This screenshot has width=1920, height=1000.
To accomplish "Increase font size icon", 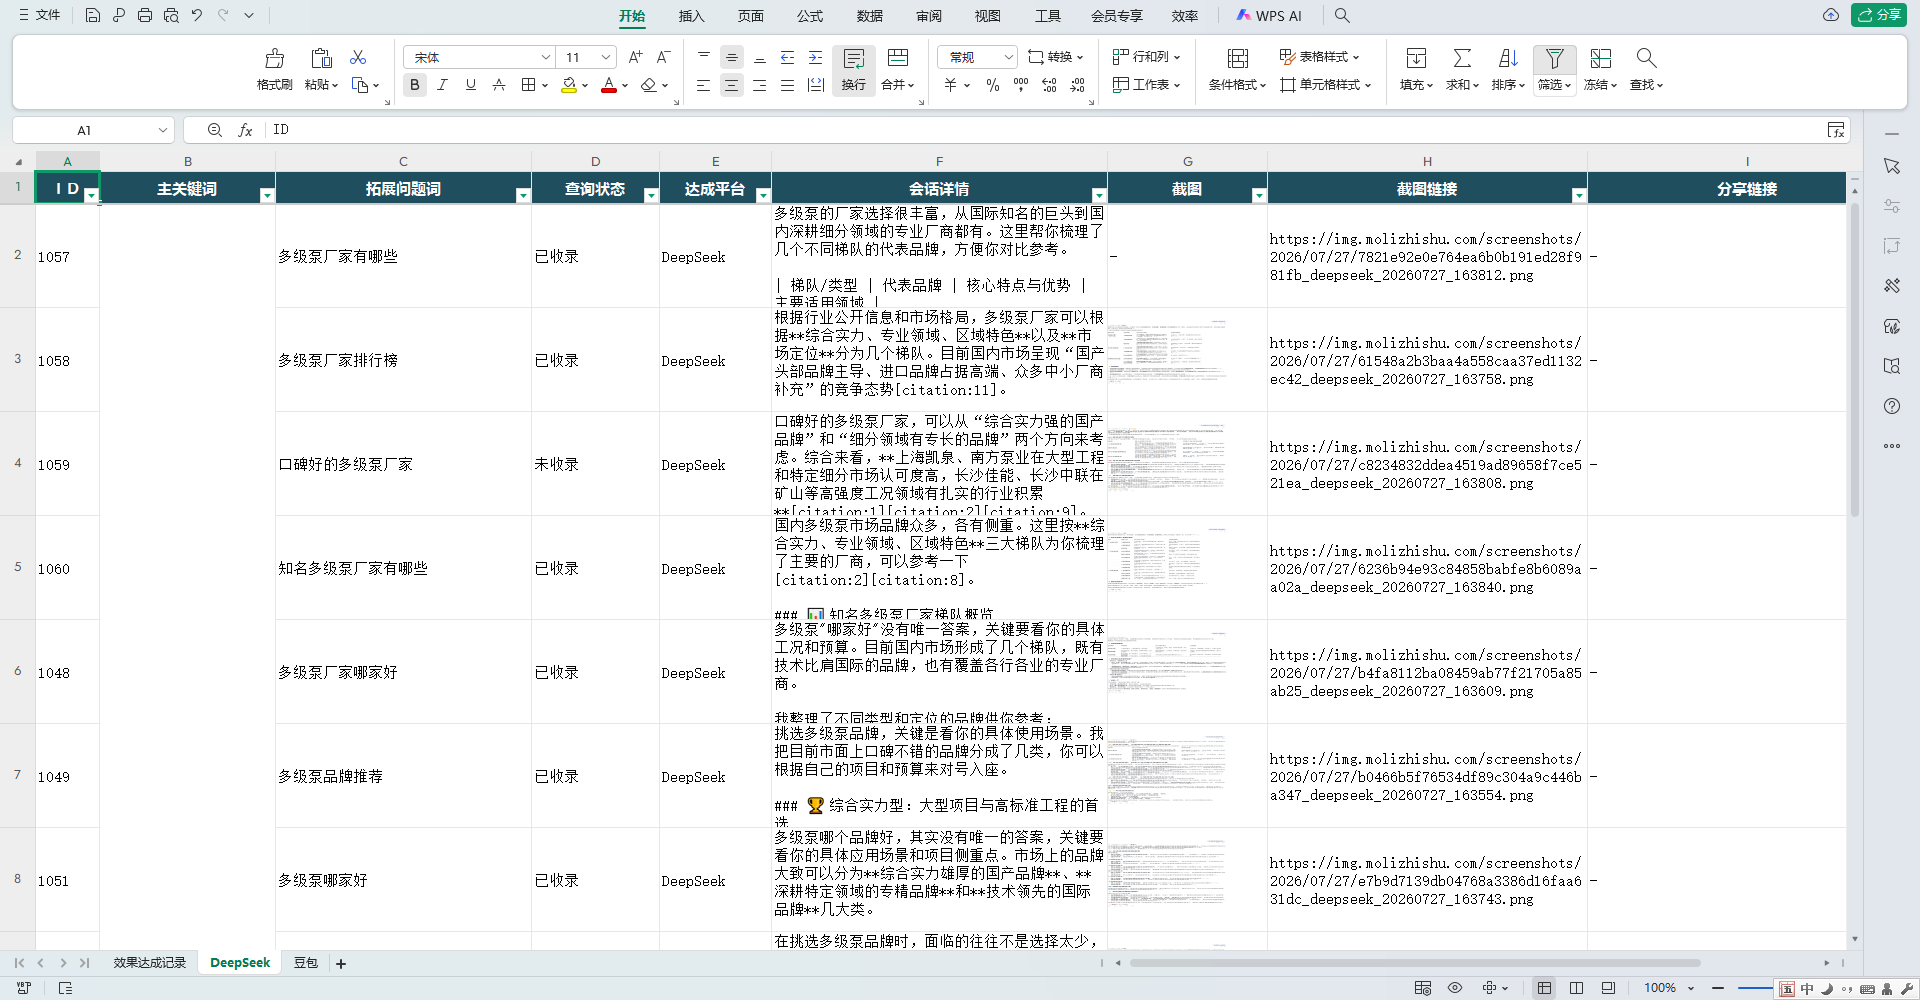I will (x=635, y=57).
